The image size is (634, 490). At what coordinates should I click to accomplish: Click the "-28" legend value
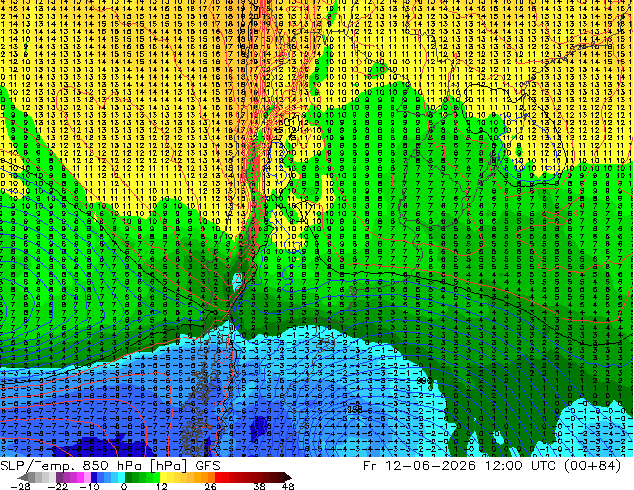click(20, 486)
